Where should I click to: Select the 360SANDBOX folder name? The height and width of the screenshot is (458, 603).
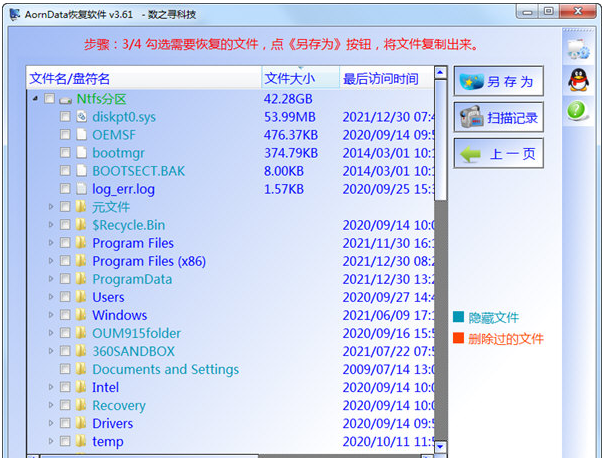point(133,351)
